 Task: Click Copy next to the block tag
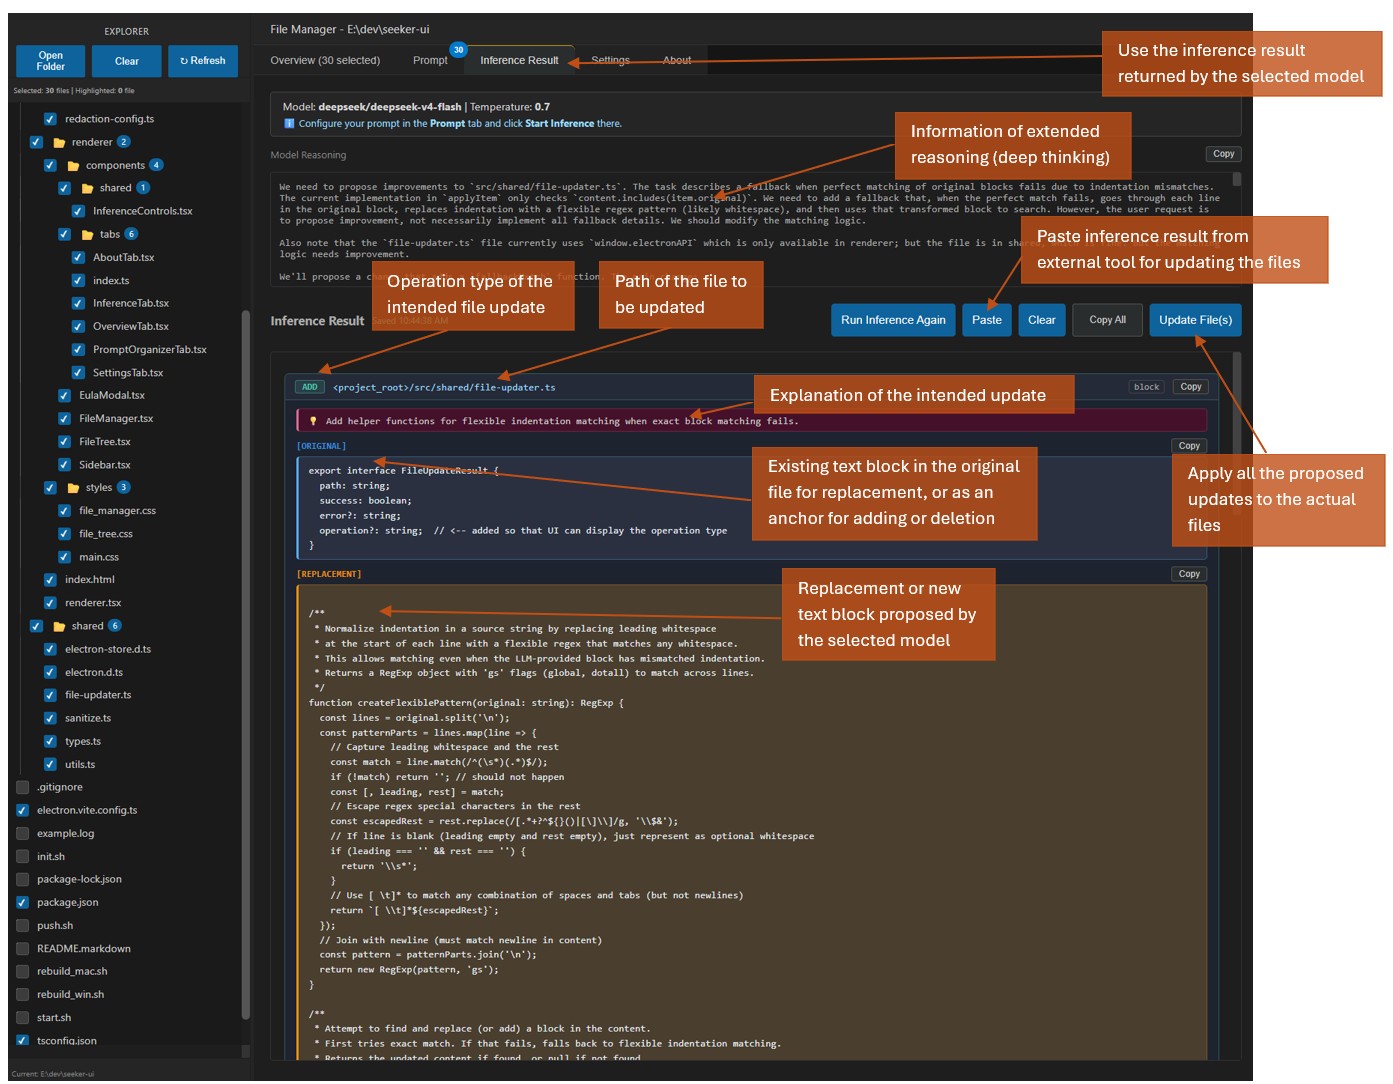click(1191, 387)
